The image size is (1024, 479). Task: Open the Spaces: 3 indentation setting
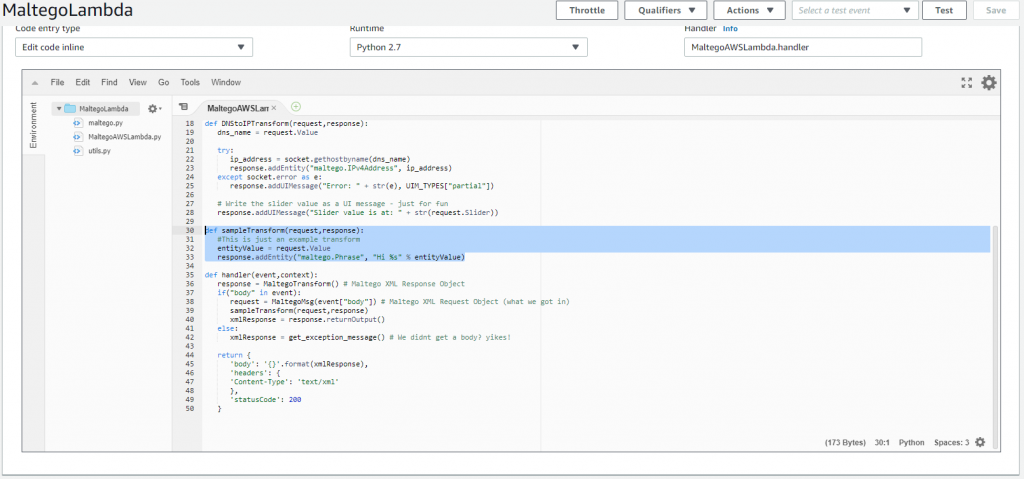952,442
